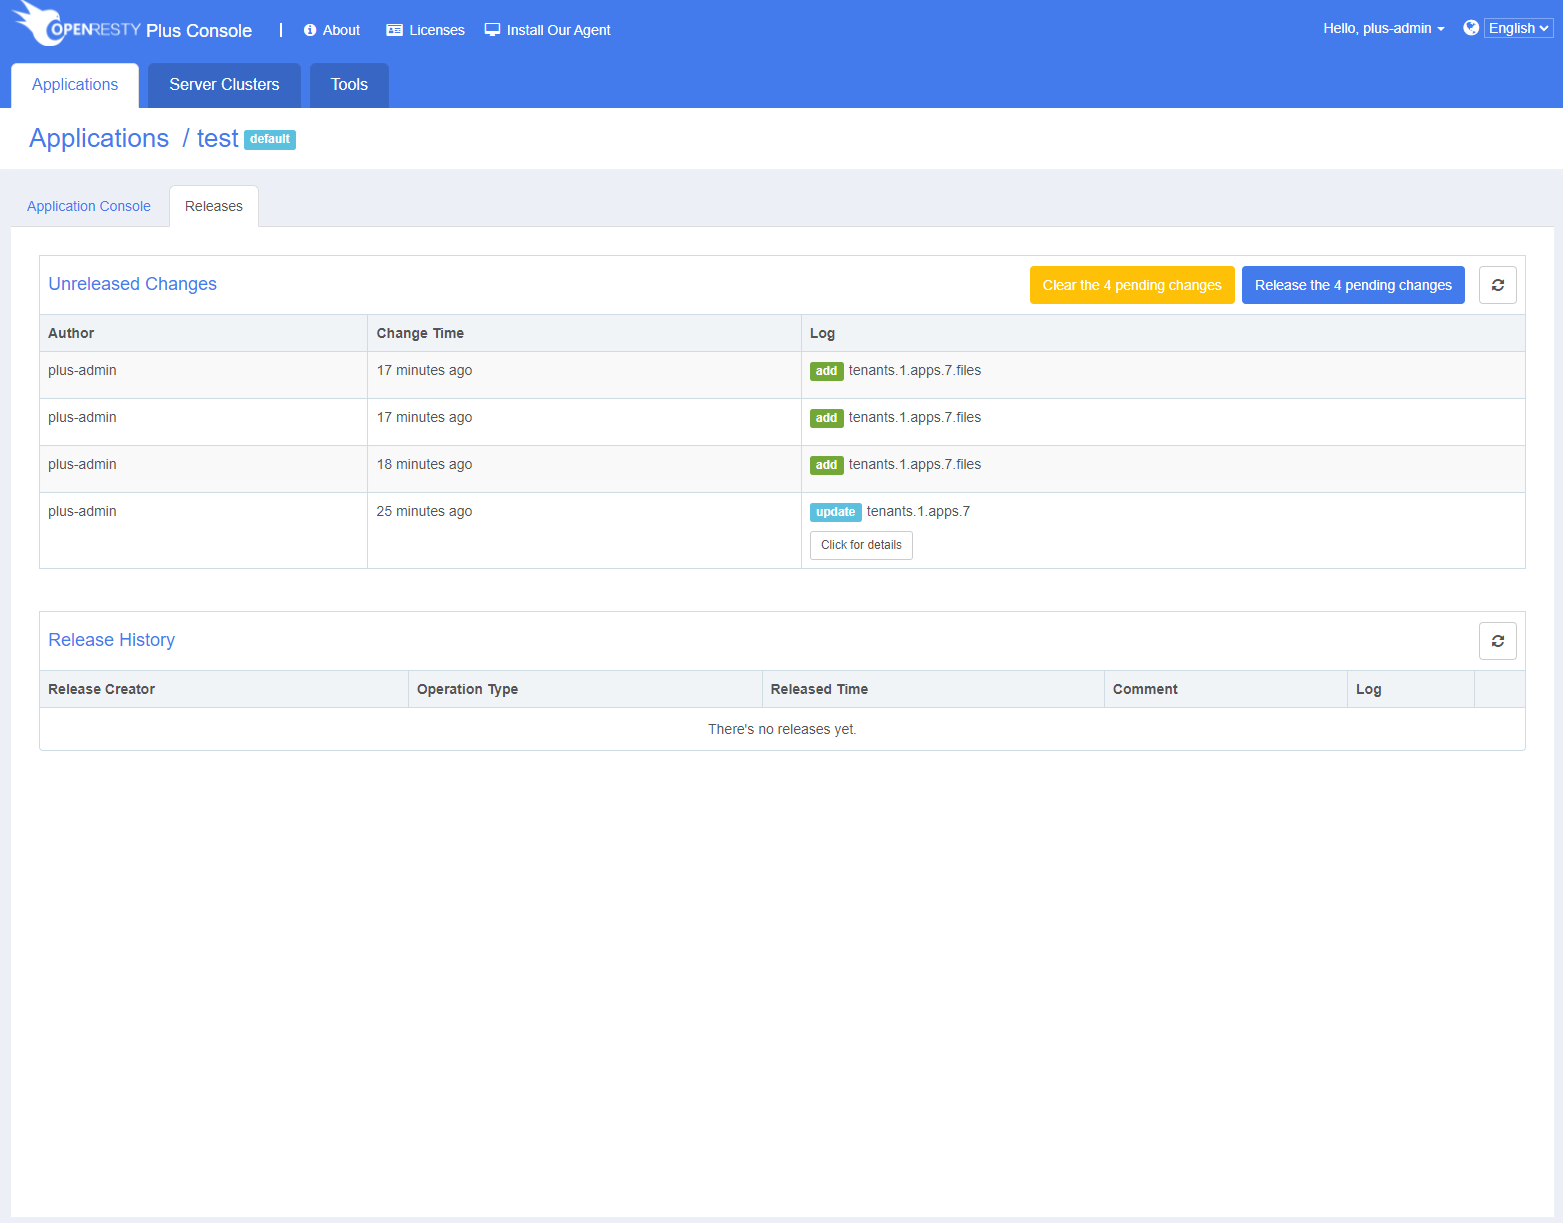Image resolution: width=1563 pixels, height=1223 pixels.
Task: Click the add badge in 18 minutes row
Action: click(826, 465)
